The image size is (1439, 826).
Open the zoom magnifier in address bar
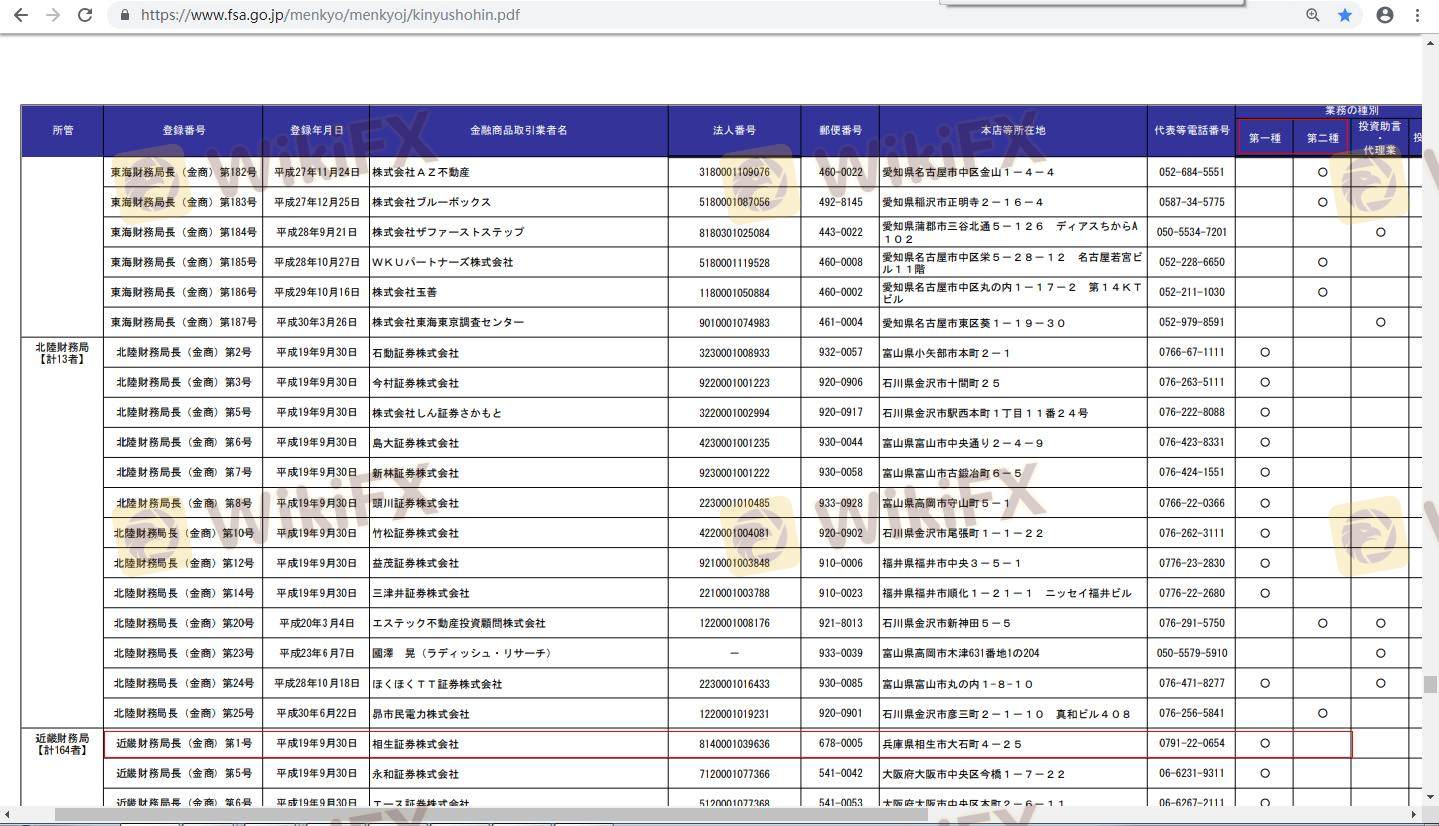point(1313,15)
